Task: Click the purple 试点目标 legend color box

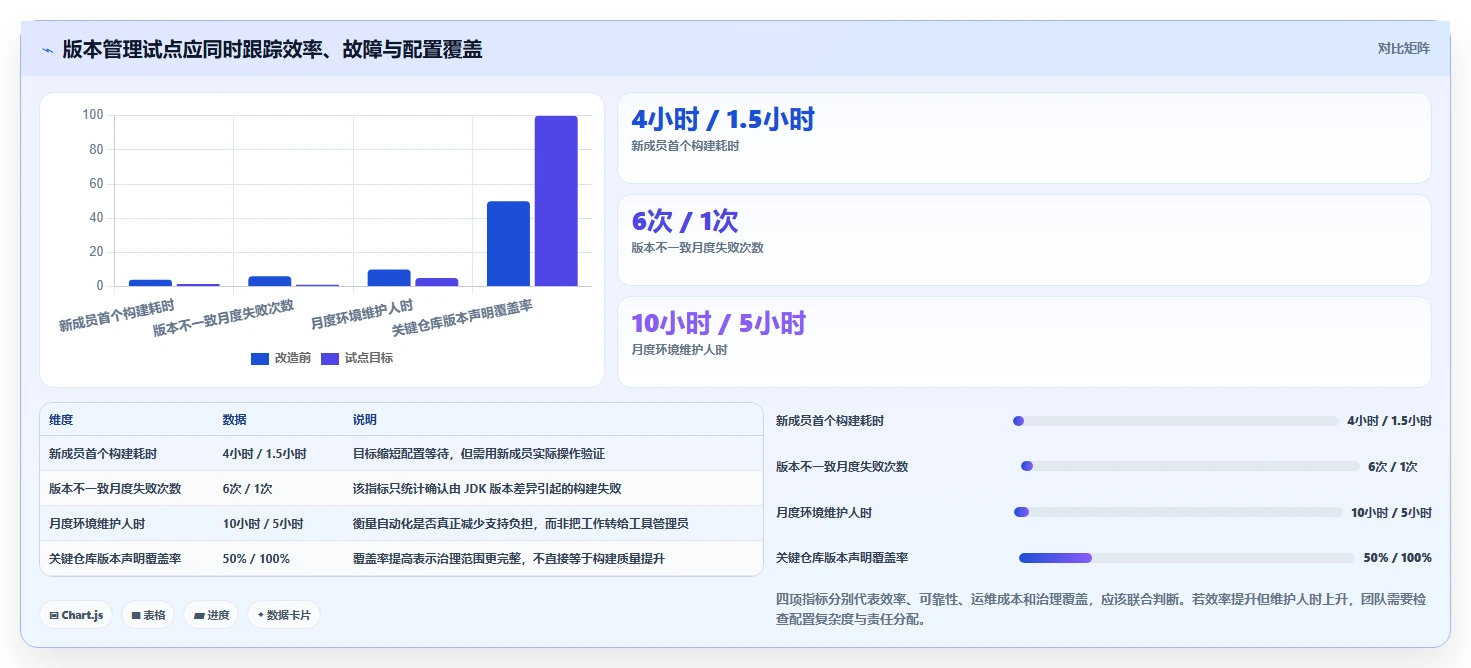Action: (330, 358)
